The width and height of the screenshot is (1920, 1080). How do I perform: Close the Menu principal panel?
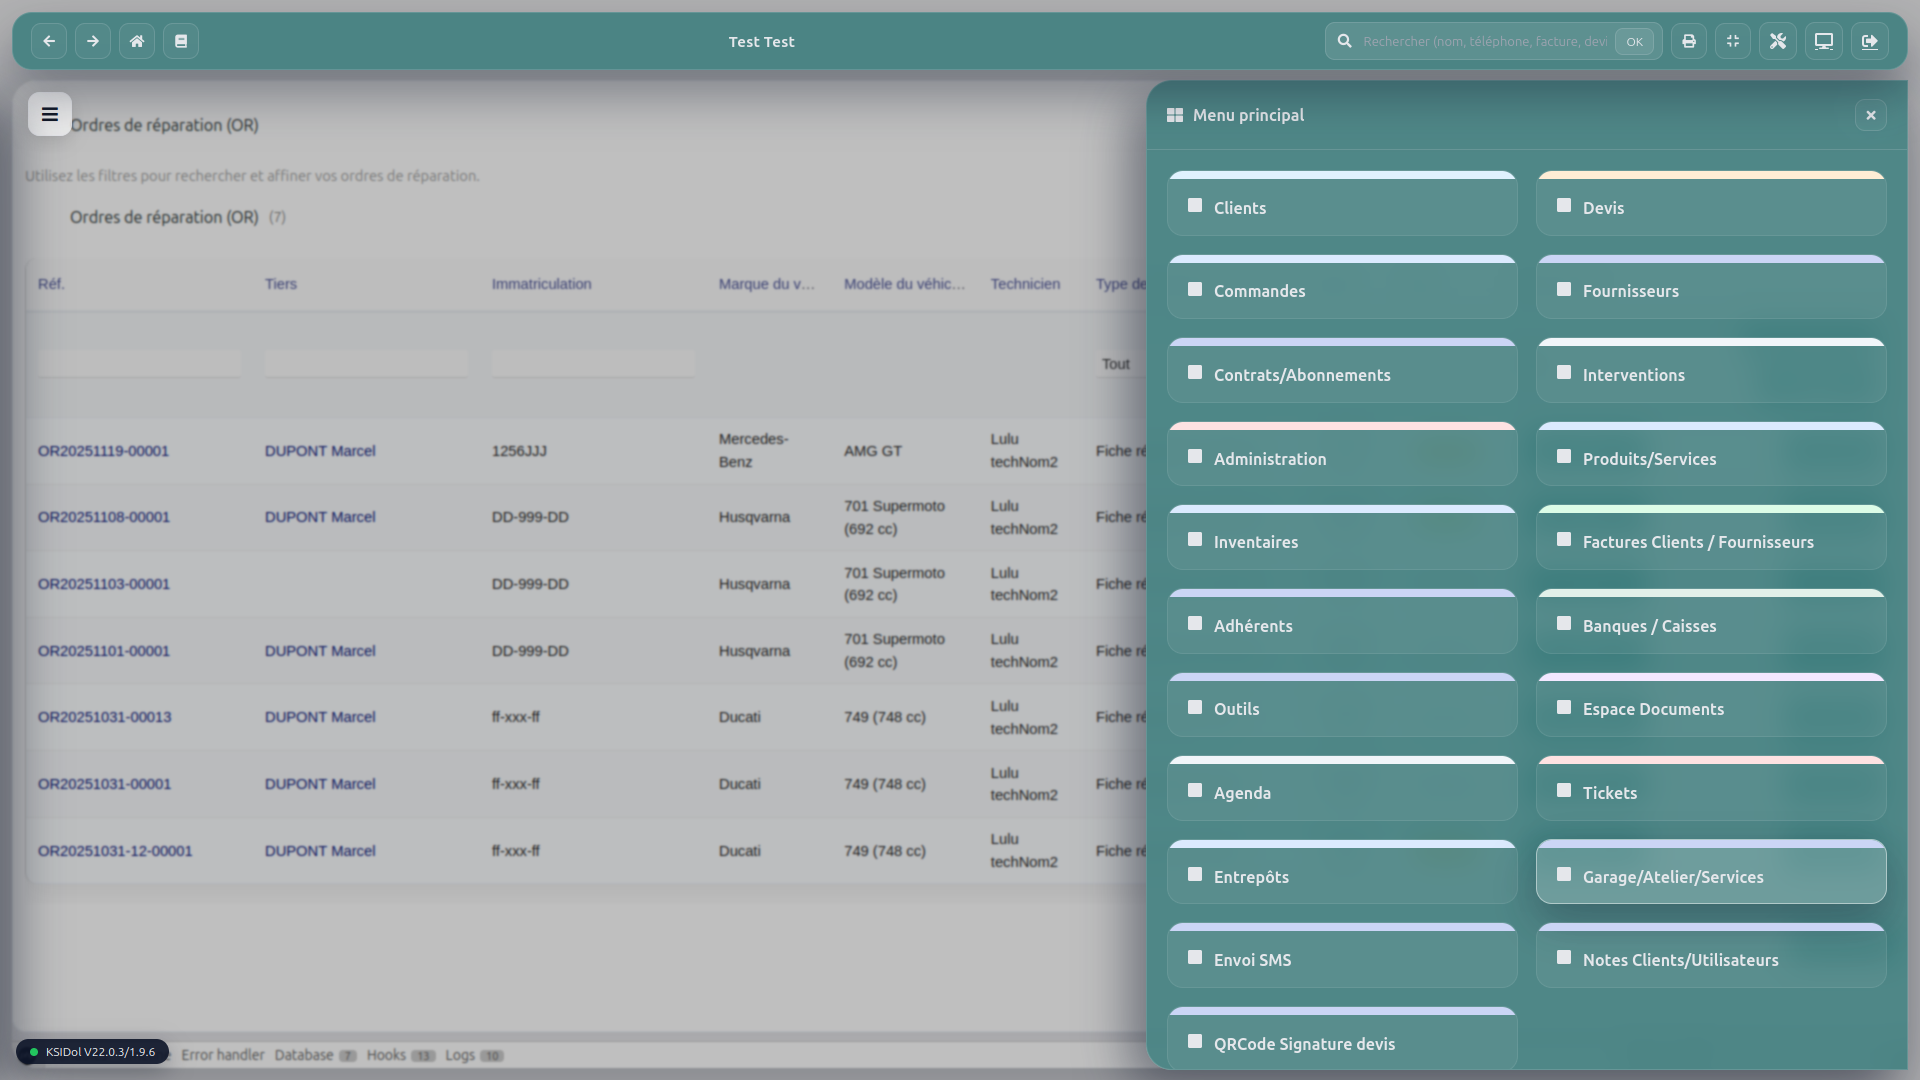tap(1870, 115)
